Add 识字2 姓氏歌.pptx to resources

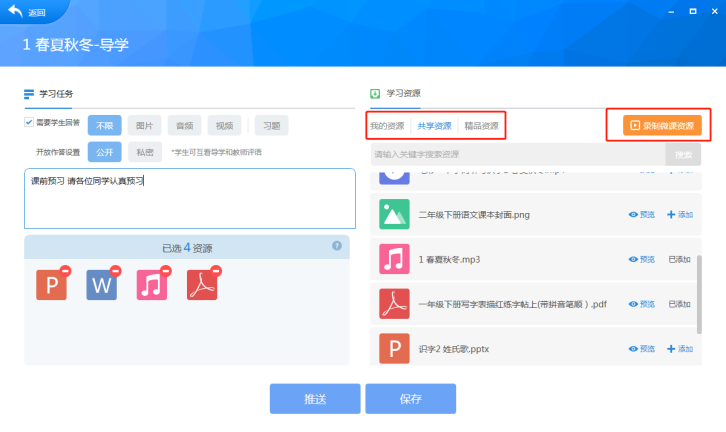[x=680, y=349]
